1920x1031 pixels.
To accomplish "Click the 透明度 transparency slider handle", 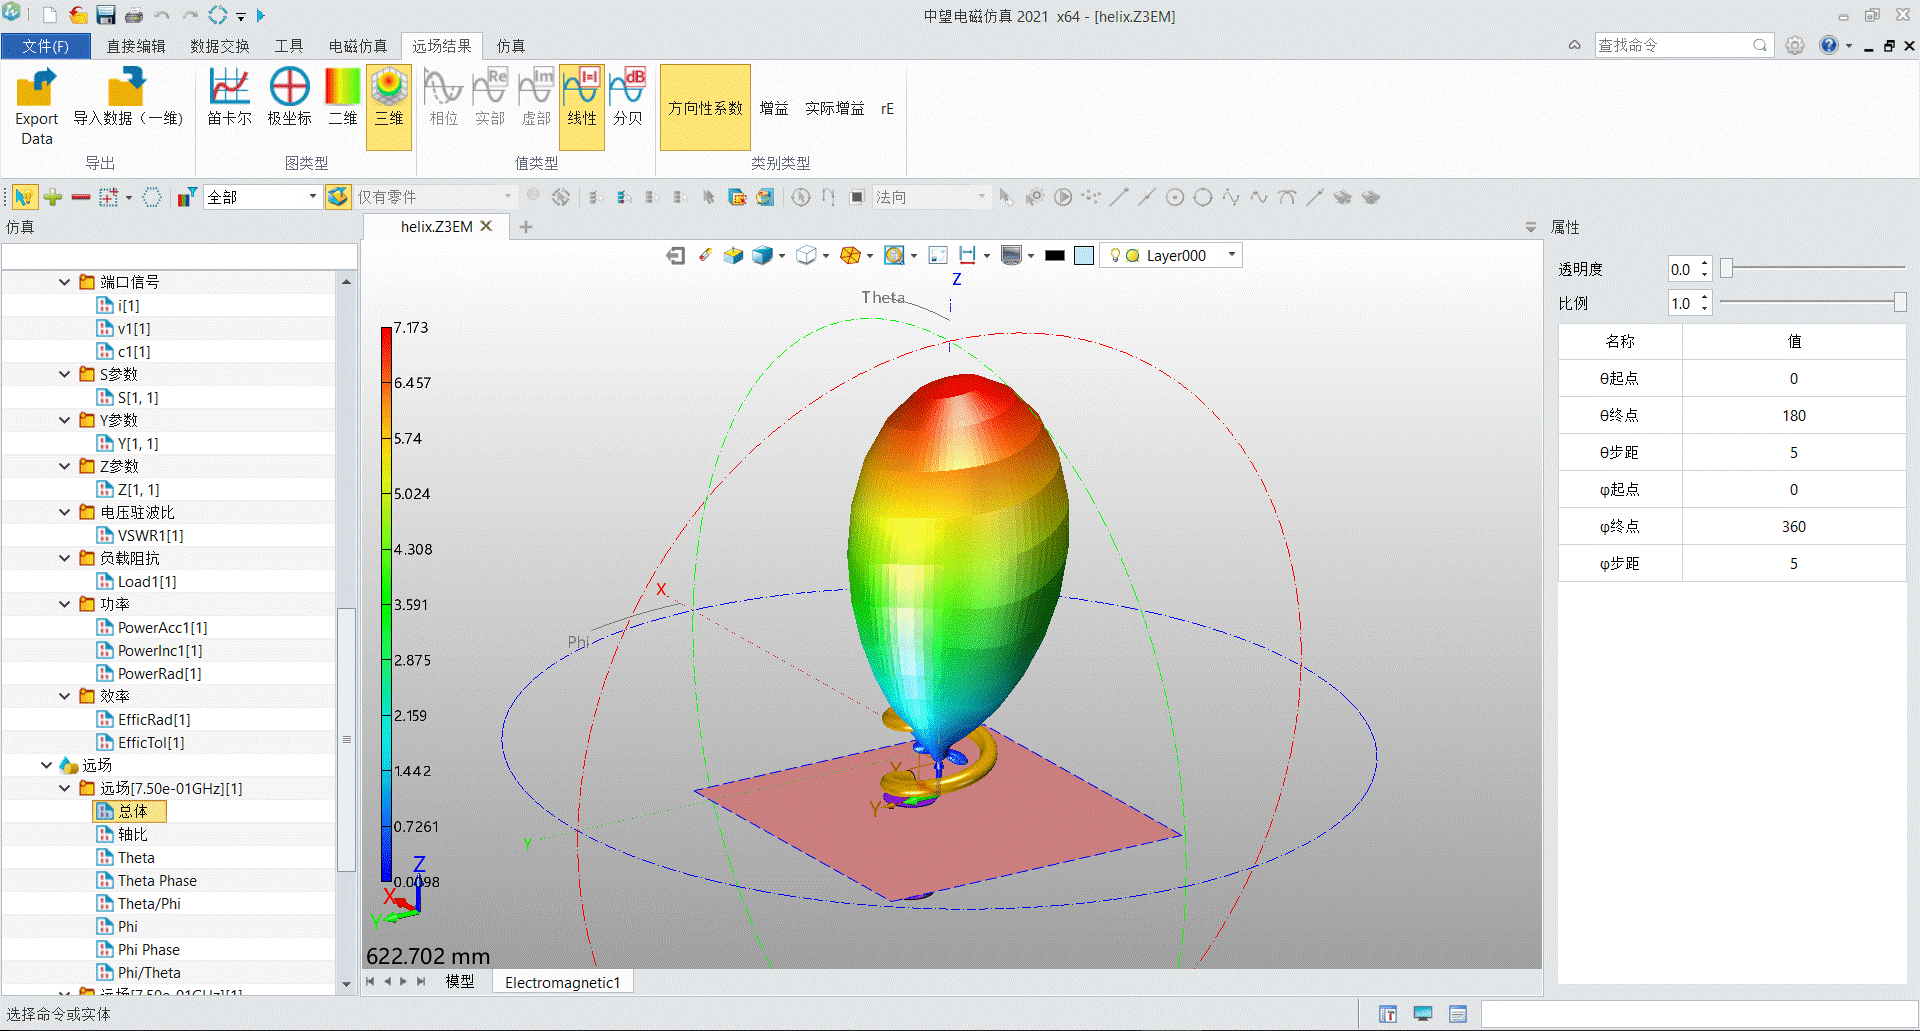I will [1726, 269].
